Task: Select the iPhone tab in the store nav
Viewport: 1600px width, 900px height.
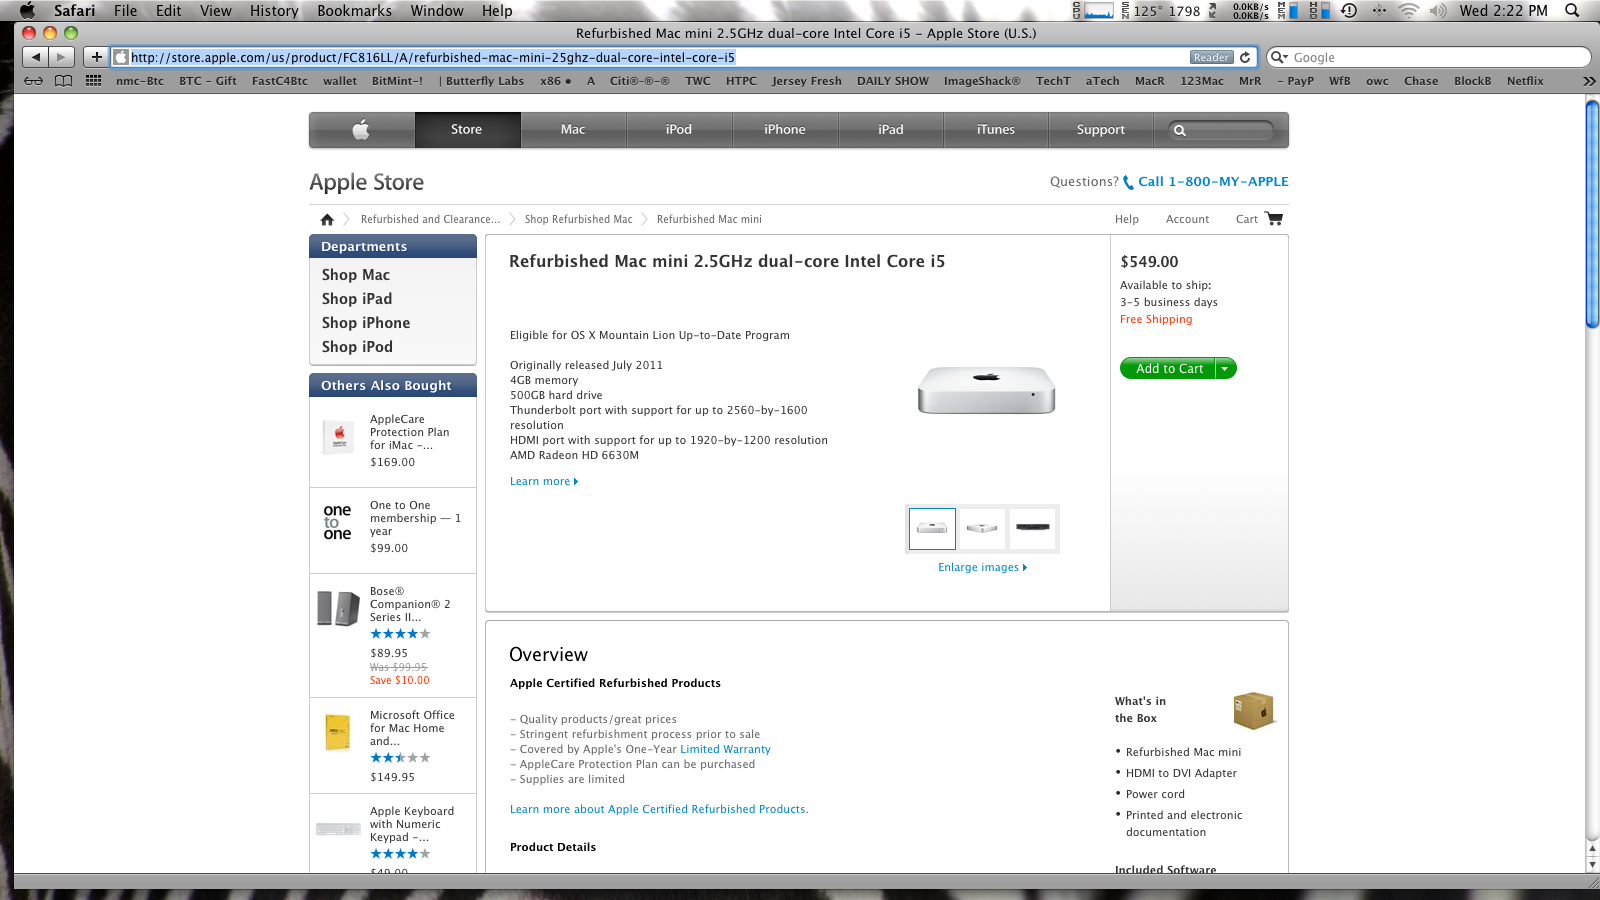Action: pyautogui.click(x=785, y=129)
